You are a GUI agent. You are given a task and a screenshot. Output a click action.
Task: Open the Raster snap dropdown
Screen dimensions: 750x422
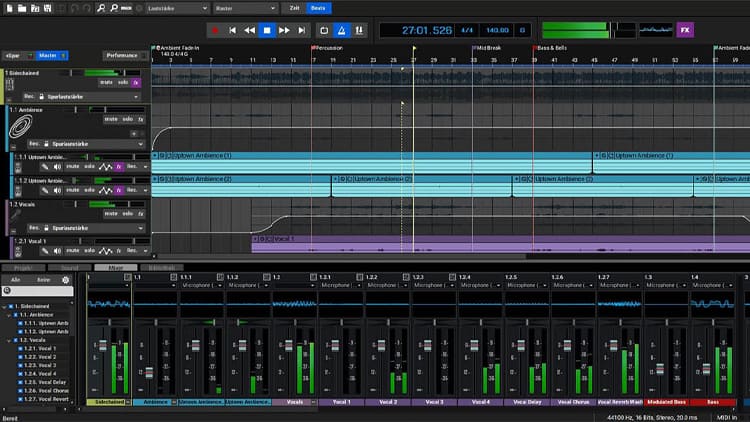(245, 8)
